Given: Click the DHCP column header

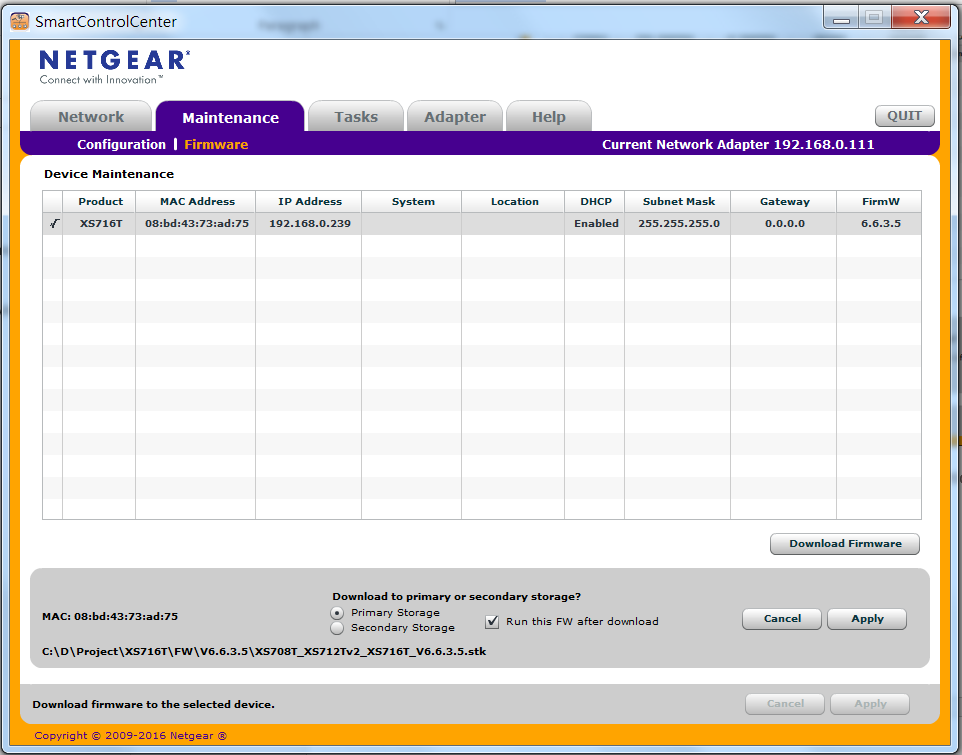Looking at the screenshot, I should coord(595,202).
